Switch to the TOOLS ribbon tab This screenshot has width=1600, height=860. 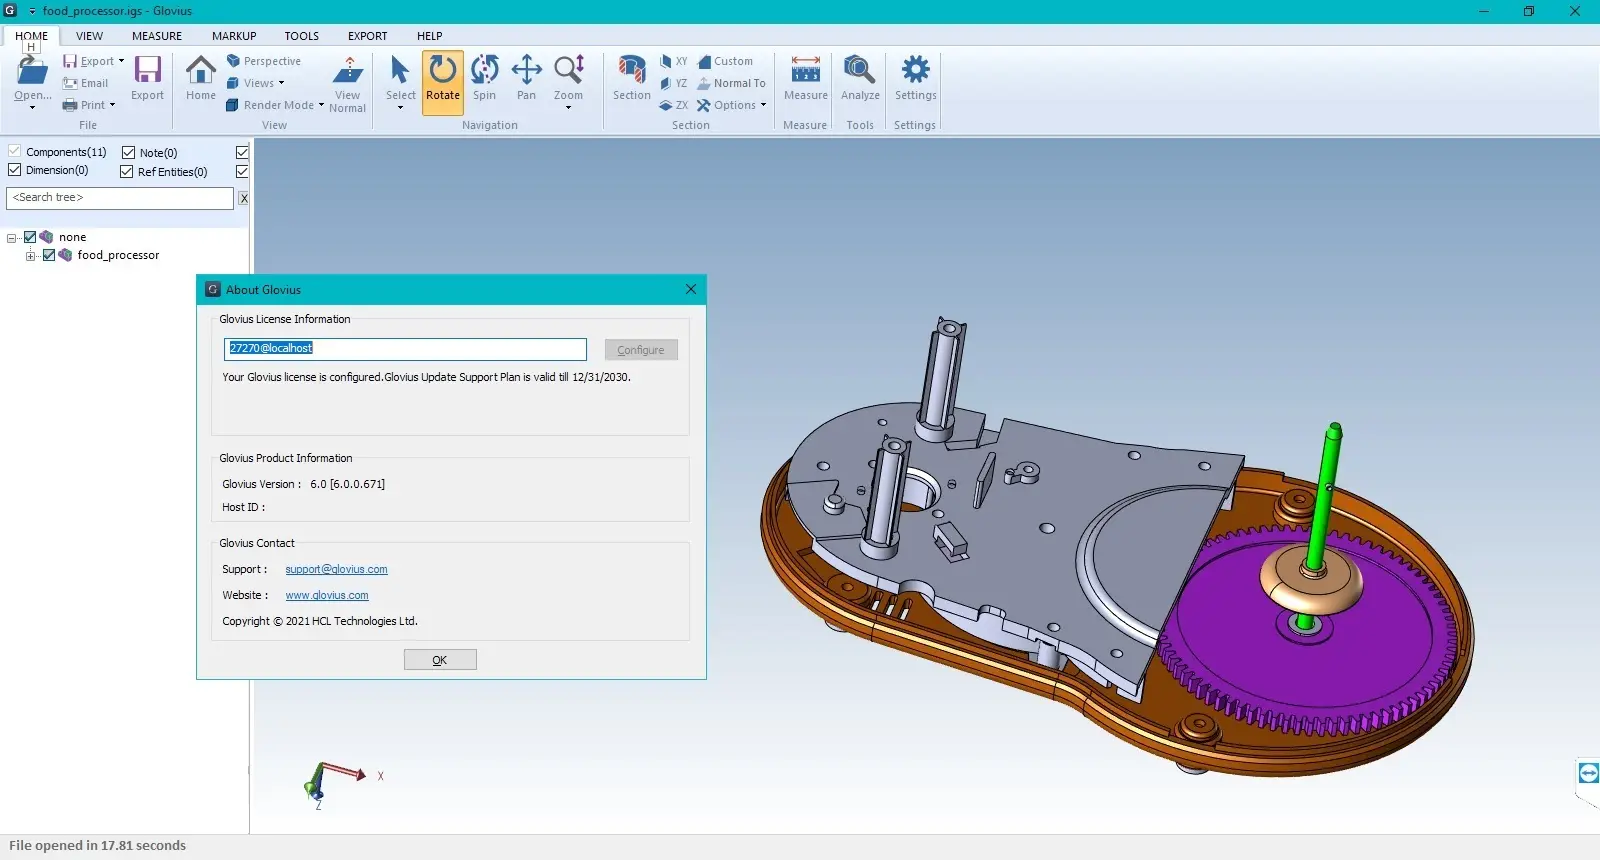point(301,36)
